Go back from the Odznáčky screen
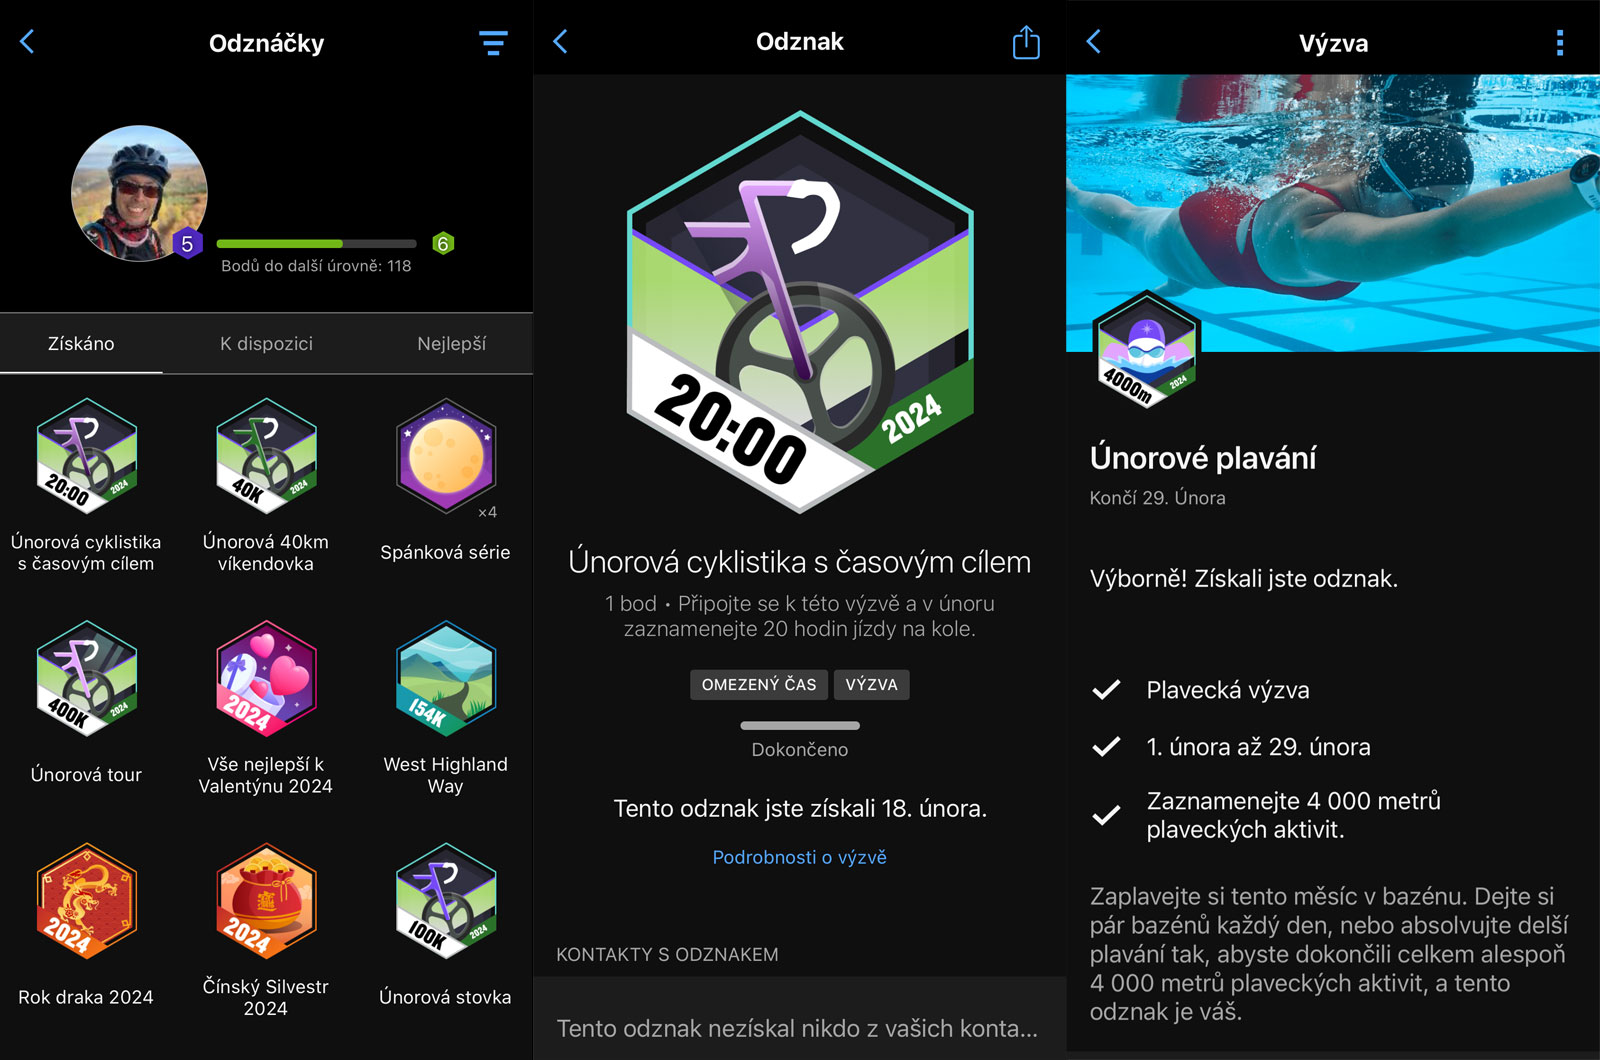Image resolution: width=1600 pixels, height=1060 pixels. 27,42
